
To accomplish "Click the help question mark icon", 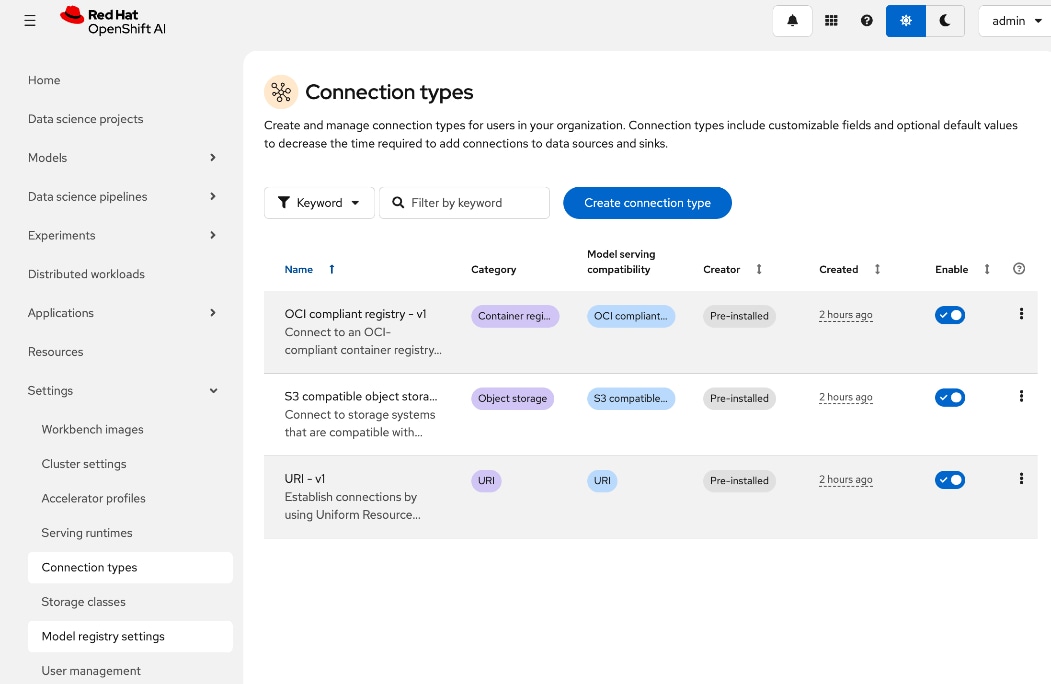I will tap(866, 20).
